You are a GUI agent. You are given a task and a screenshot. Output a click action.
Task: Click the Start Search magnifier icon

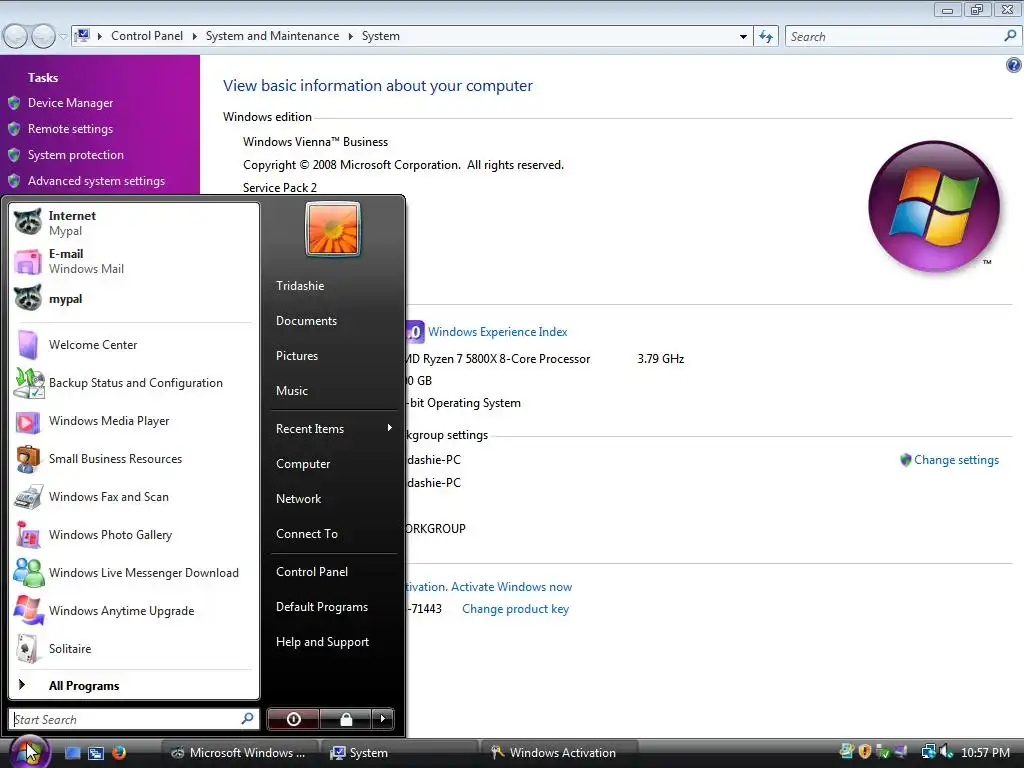click(x=248, y=718)
